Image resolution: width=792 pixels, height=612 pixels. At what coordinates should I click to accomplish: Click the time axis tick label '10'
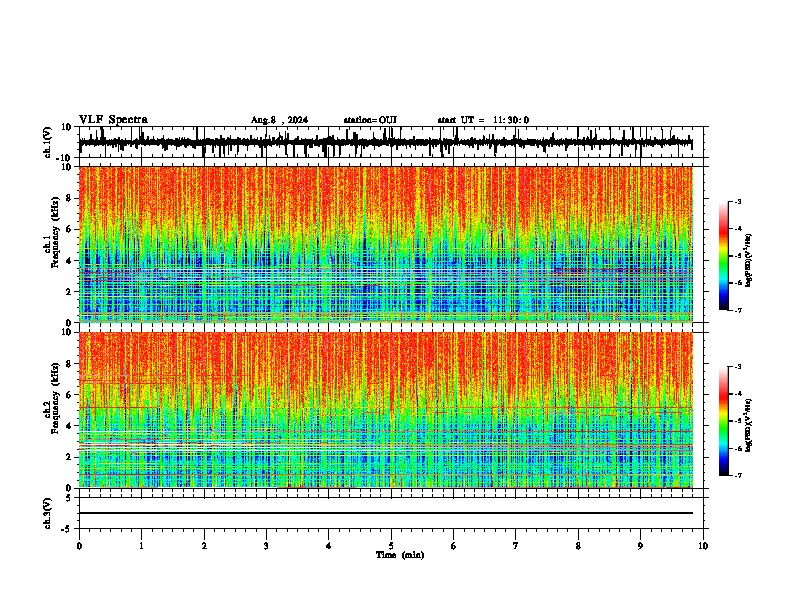[703, 546]
